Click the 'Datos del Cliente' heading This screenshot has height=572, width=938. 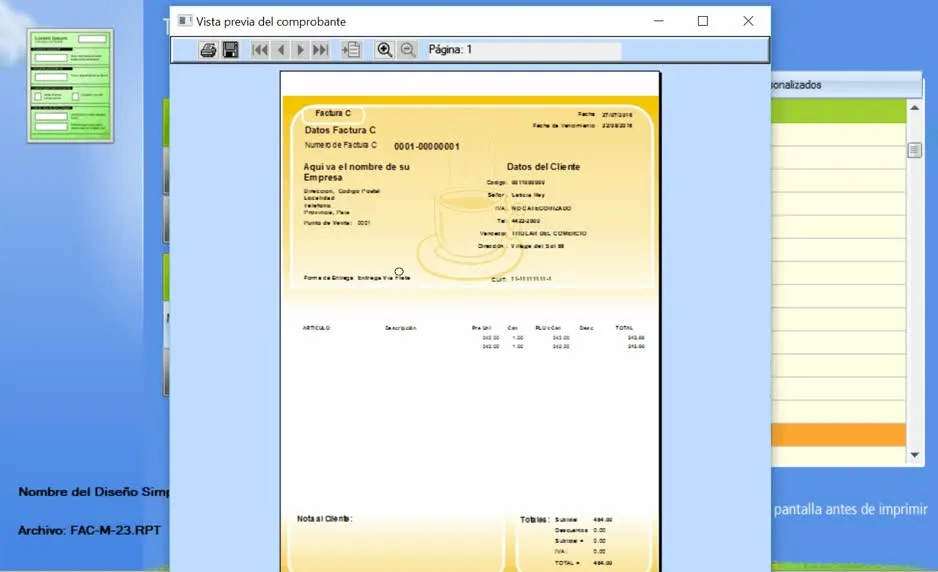[543, 167]
